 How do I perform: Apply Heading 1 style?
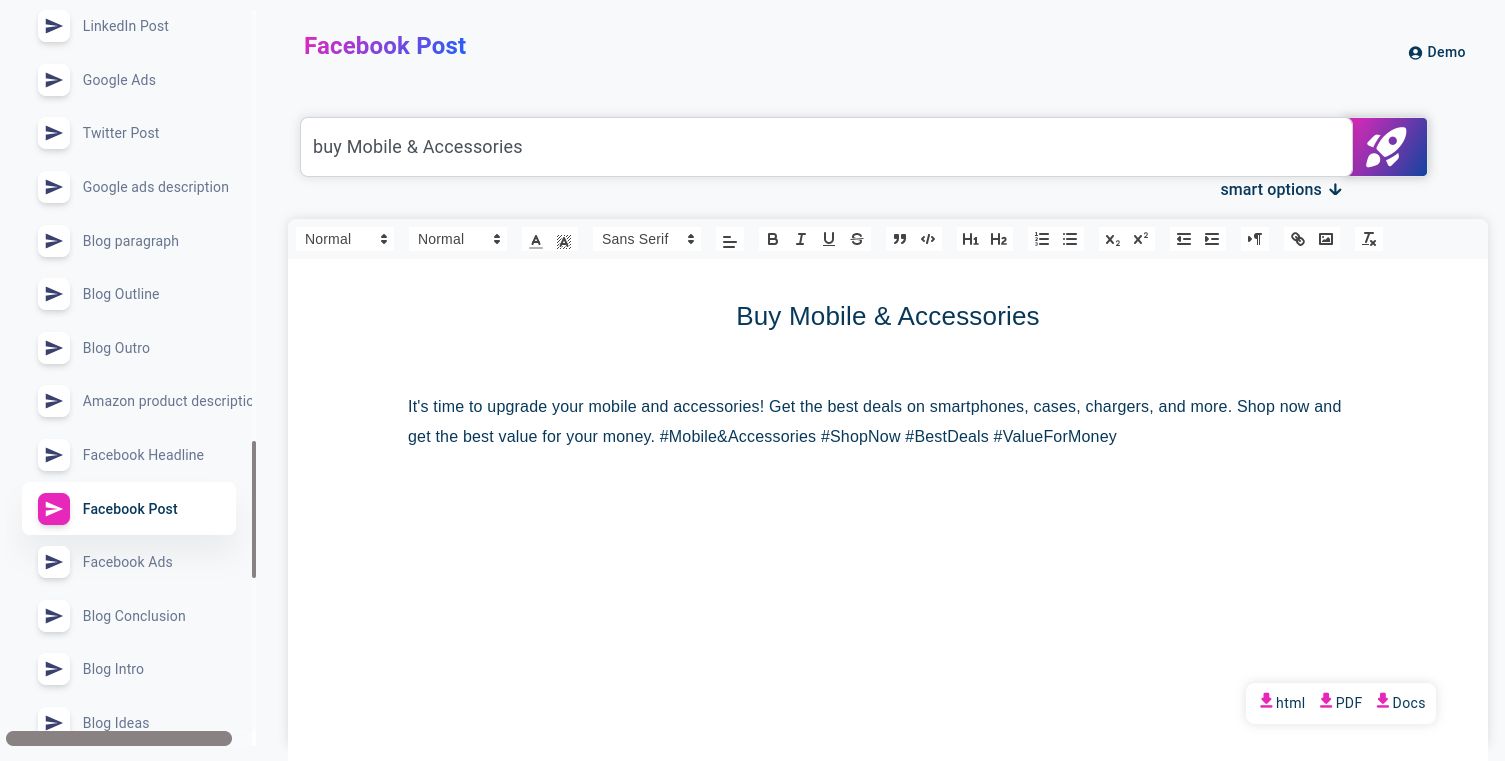(x=970, y=239)
